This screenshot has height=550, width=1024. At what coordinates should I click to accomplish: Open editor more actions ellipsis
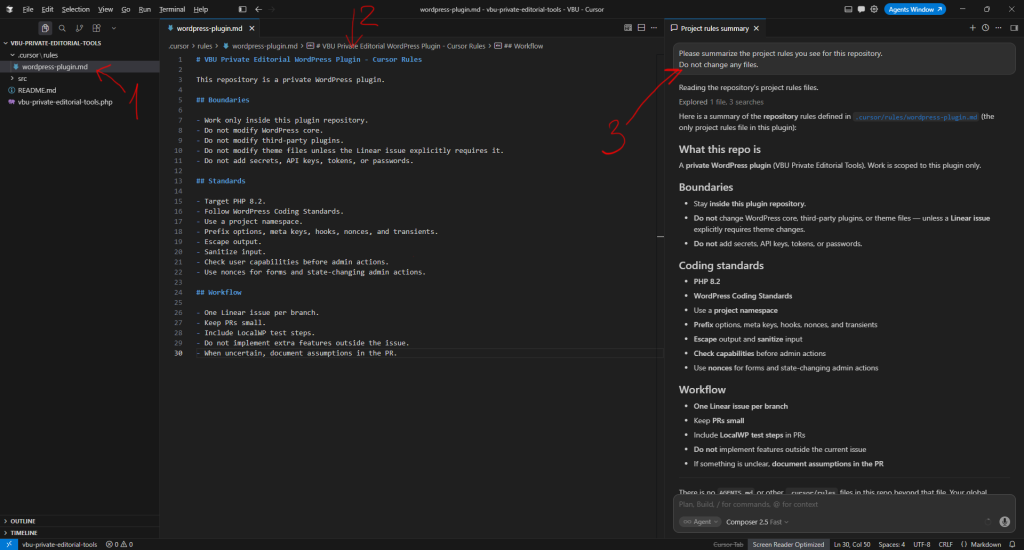[654, 28]
